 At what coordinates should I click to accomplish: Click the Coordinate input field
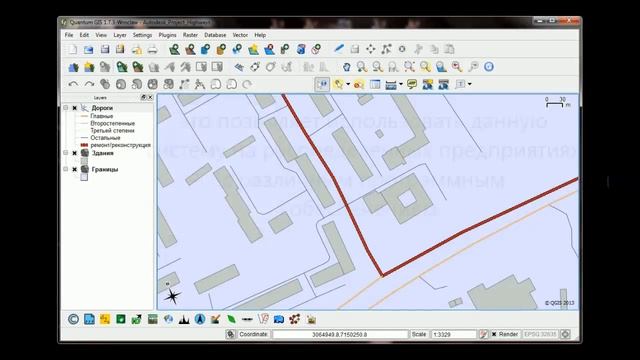340,334
